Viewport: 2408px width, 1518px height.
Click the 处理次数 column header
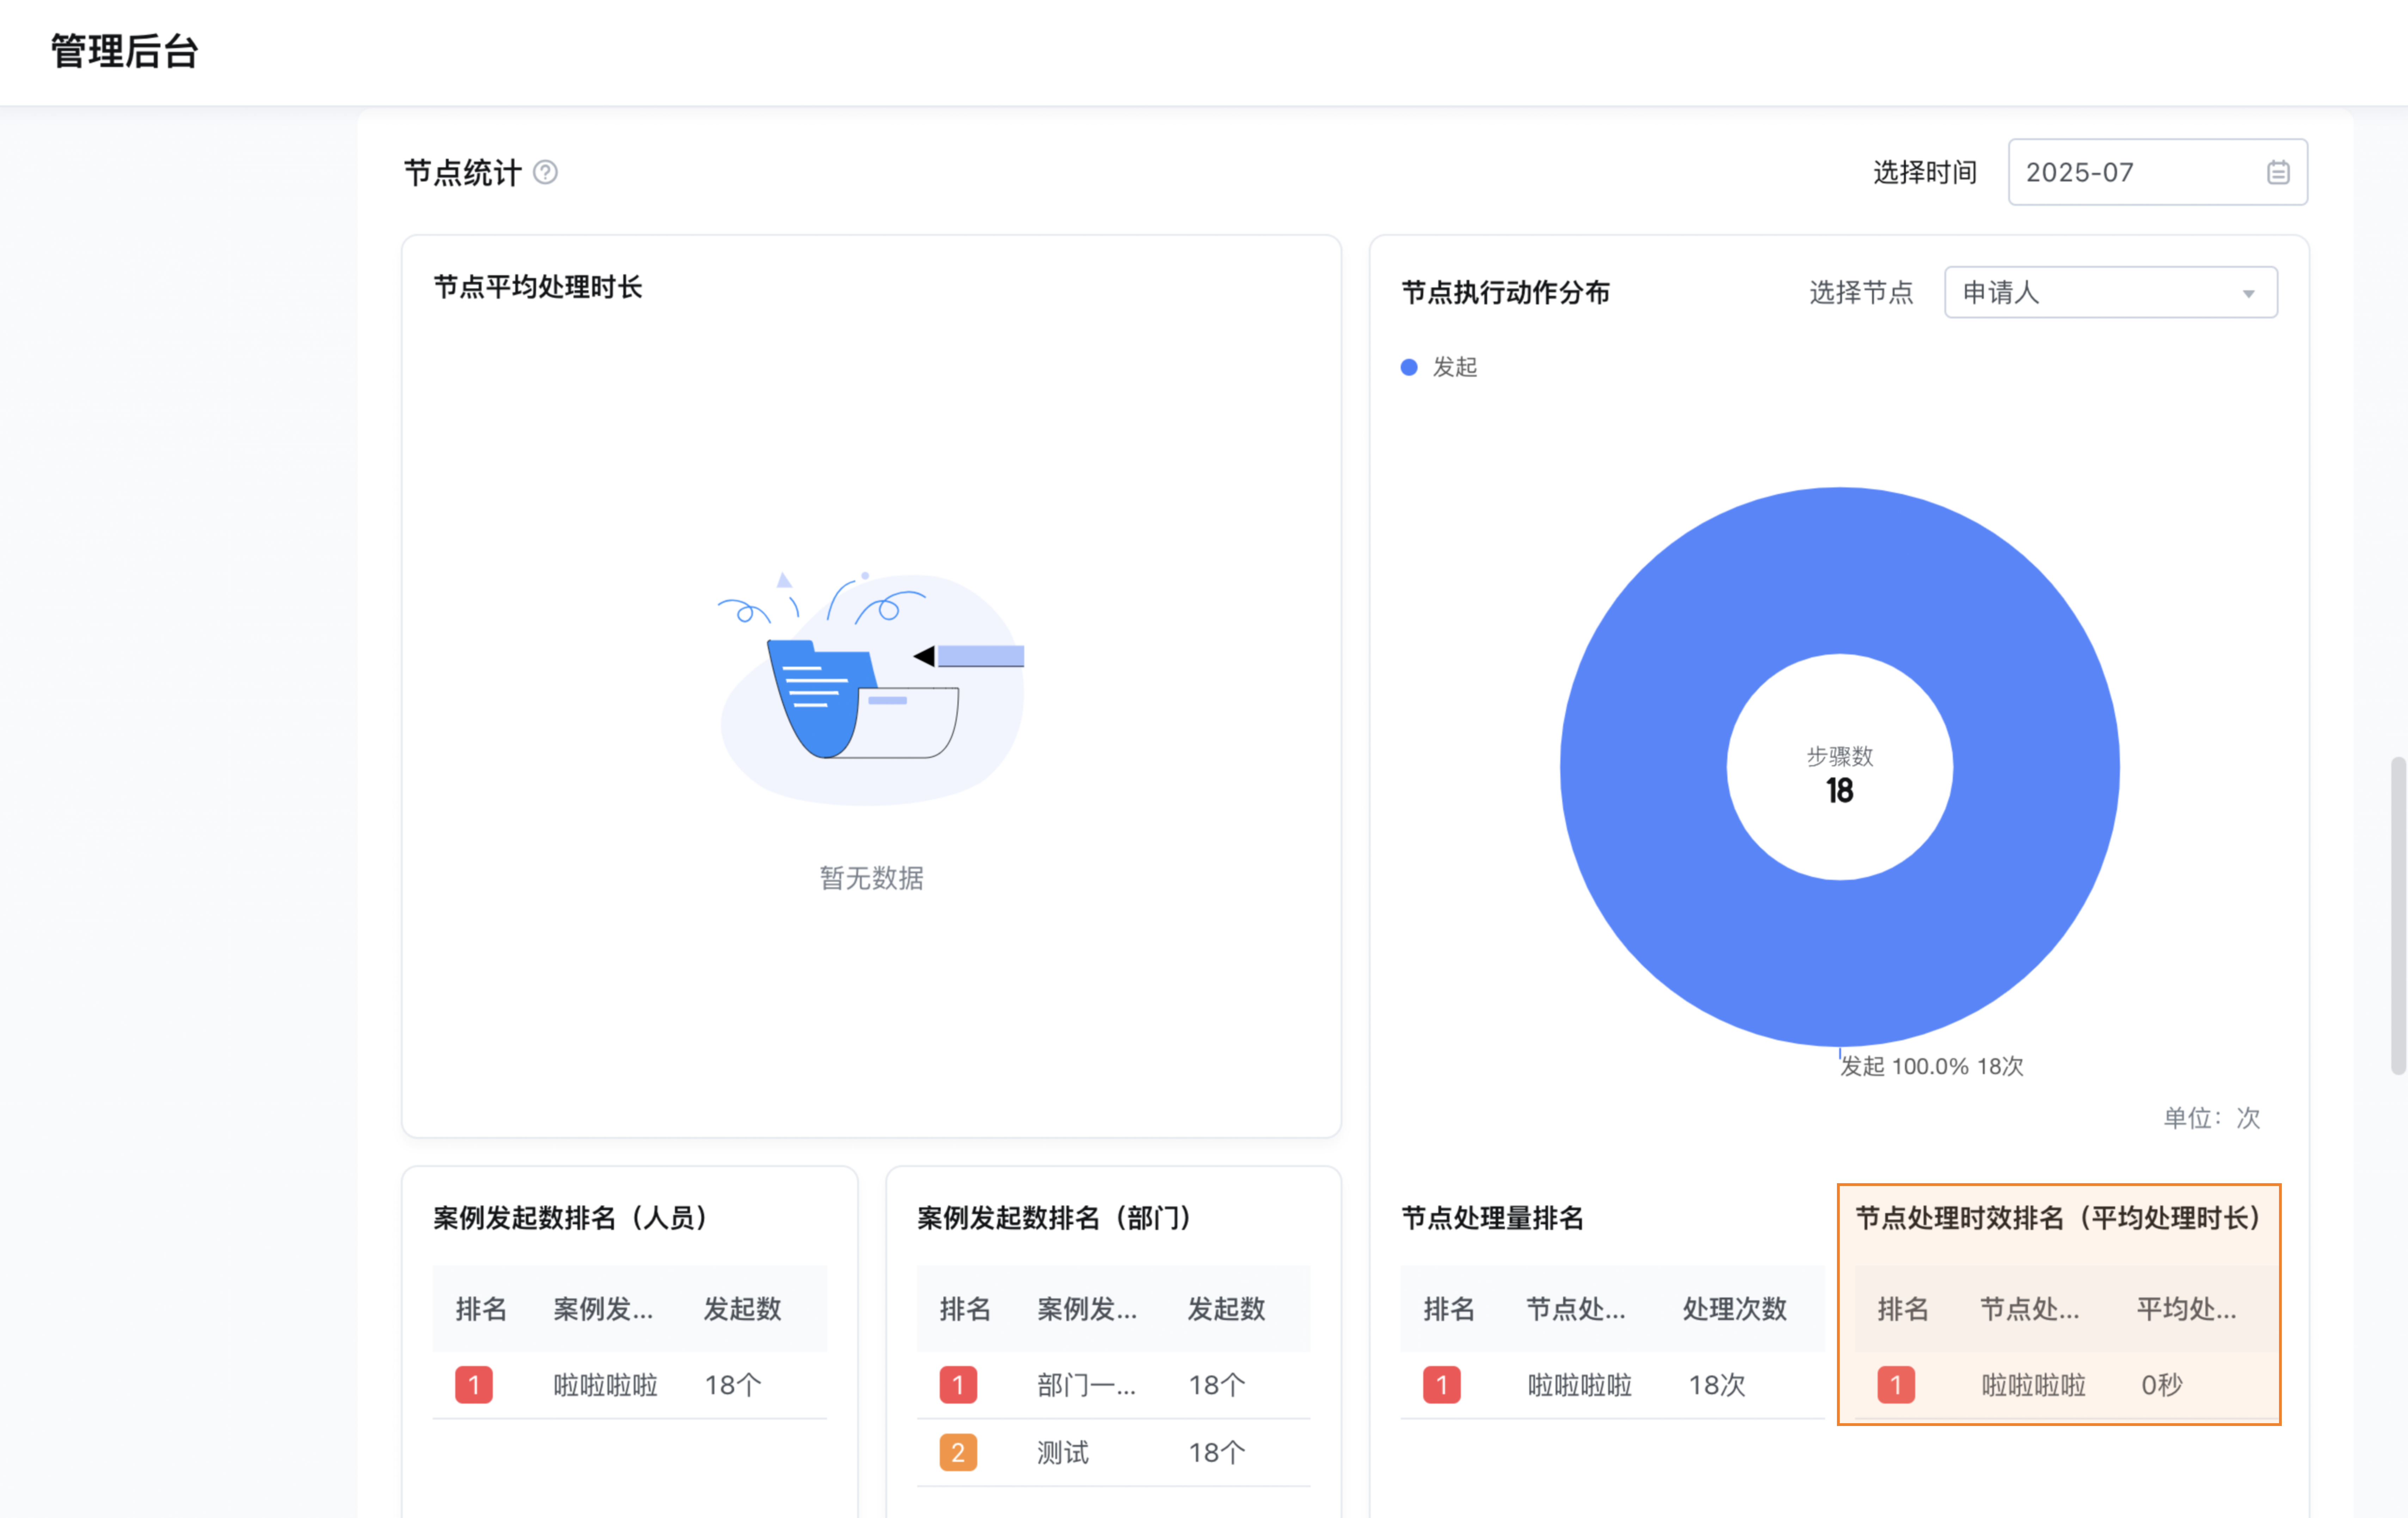pos(1735,1309)
